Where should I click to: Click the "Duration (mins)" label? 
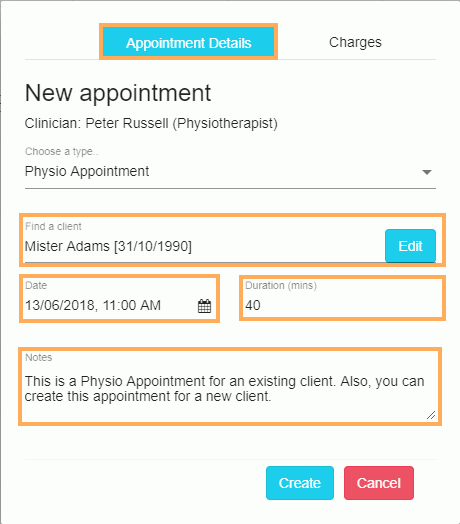pos(281,285)
